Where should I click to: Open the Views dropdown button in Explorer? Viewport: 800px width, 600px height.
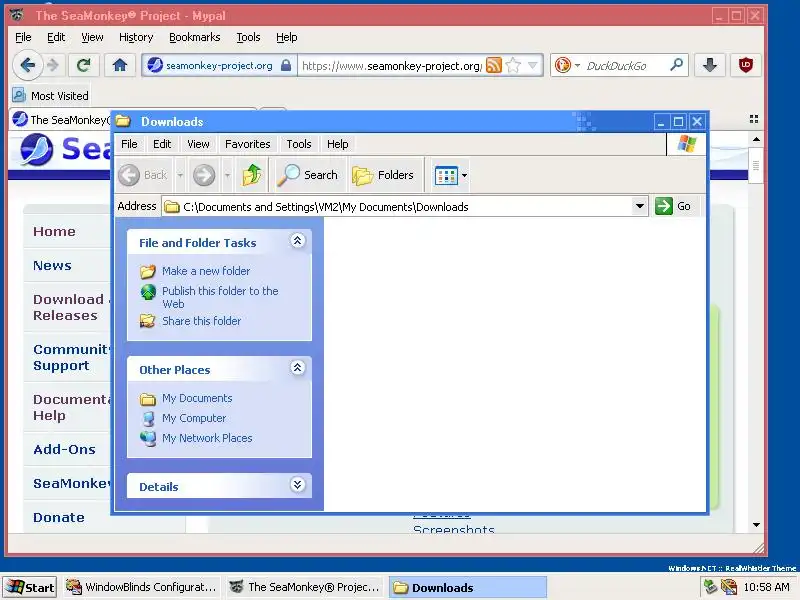click(x=451, y=175)
